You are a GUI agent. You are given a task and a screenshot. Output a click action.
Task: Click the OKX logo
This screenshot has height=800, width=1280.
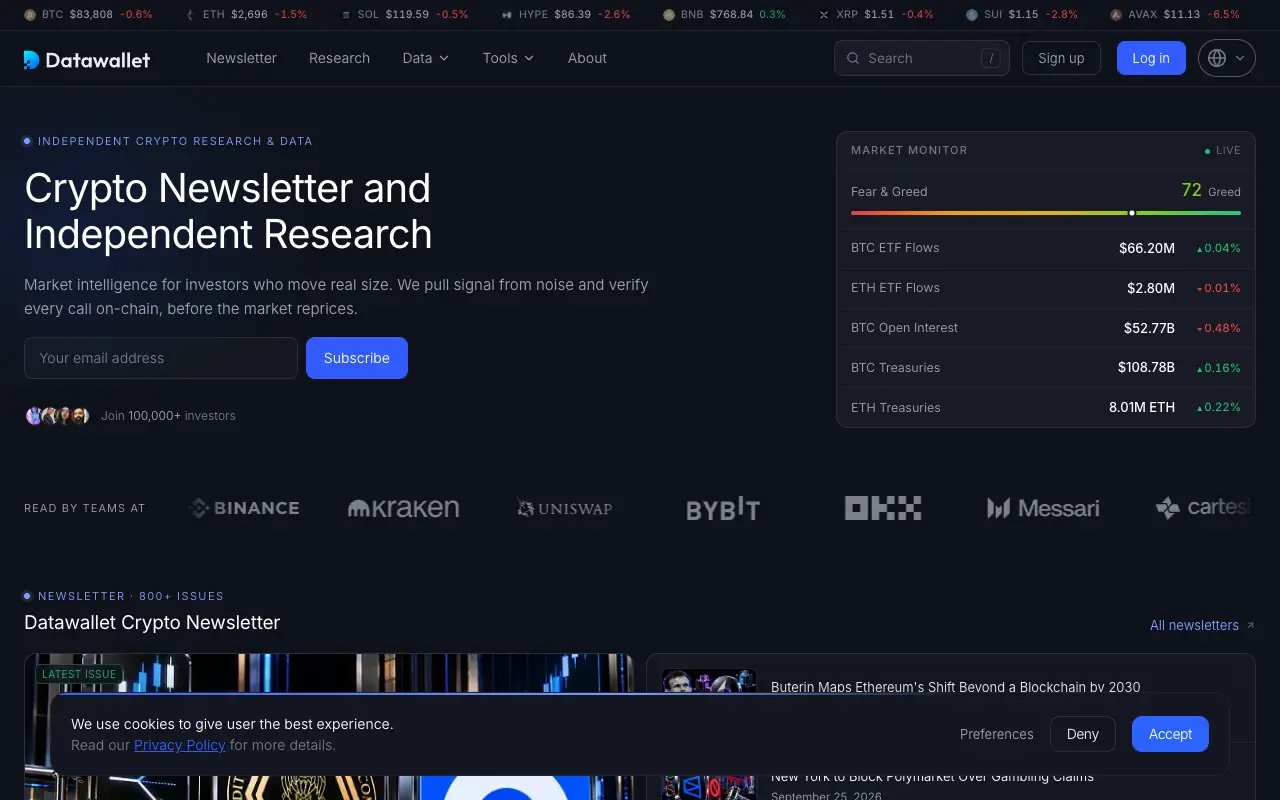883,508
